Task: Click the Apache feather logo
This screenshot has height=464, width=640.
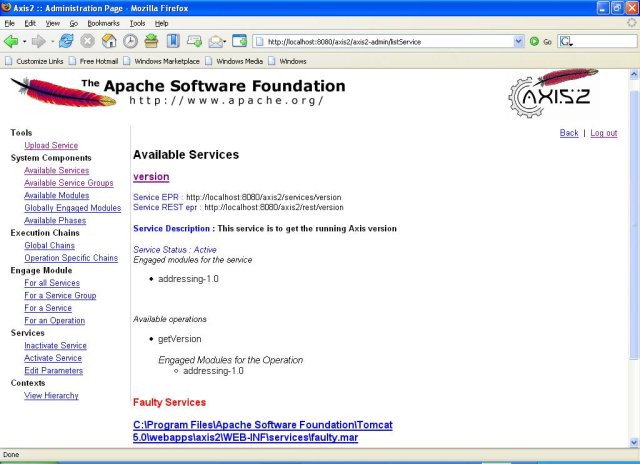Action: coord(64,91)
